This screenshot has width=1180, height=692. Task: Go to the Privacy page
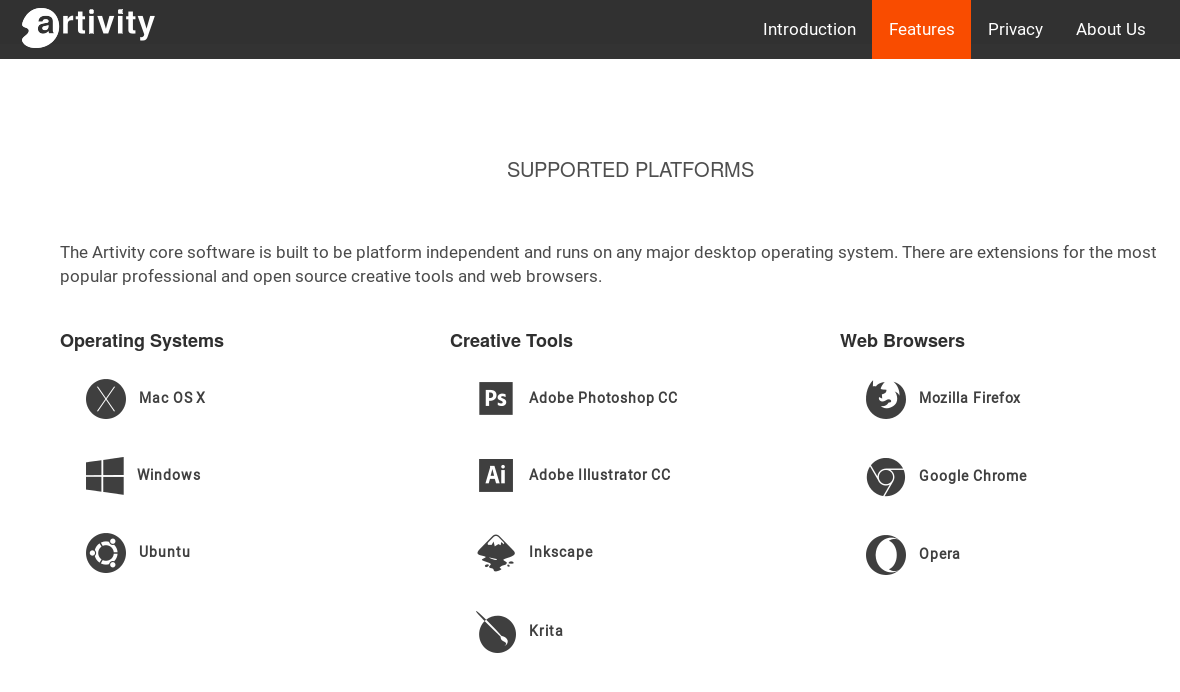click(x=1015, y=30)
